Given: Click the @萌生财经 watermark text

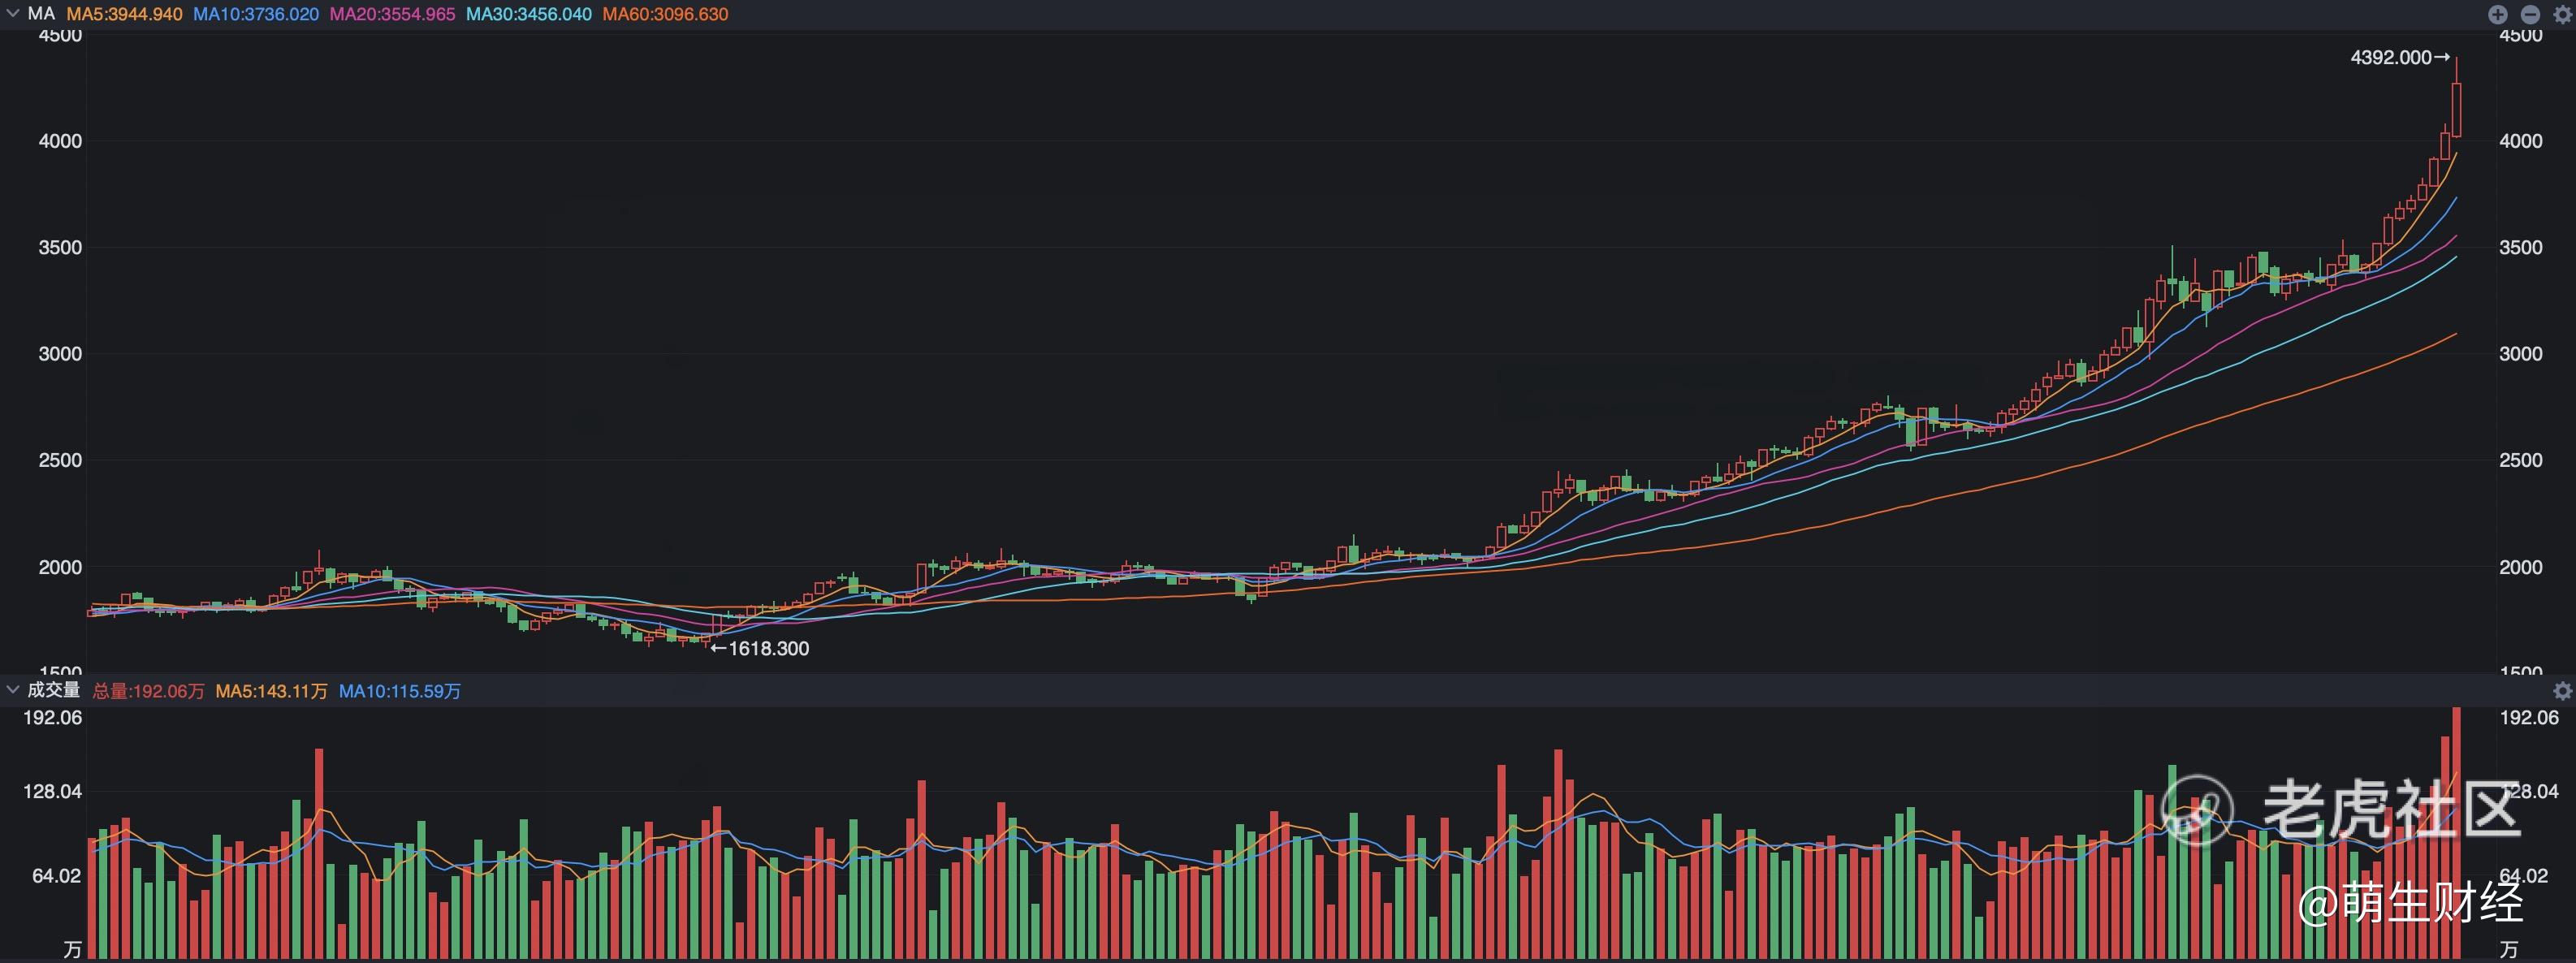Looking at the screenshot, I should tap(2410, 903).
